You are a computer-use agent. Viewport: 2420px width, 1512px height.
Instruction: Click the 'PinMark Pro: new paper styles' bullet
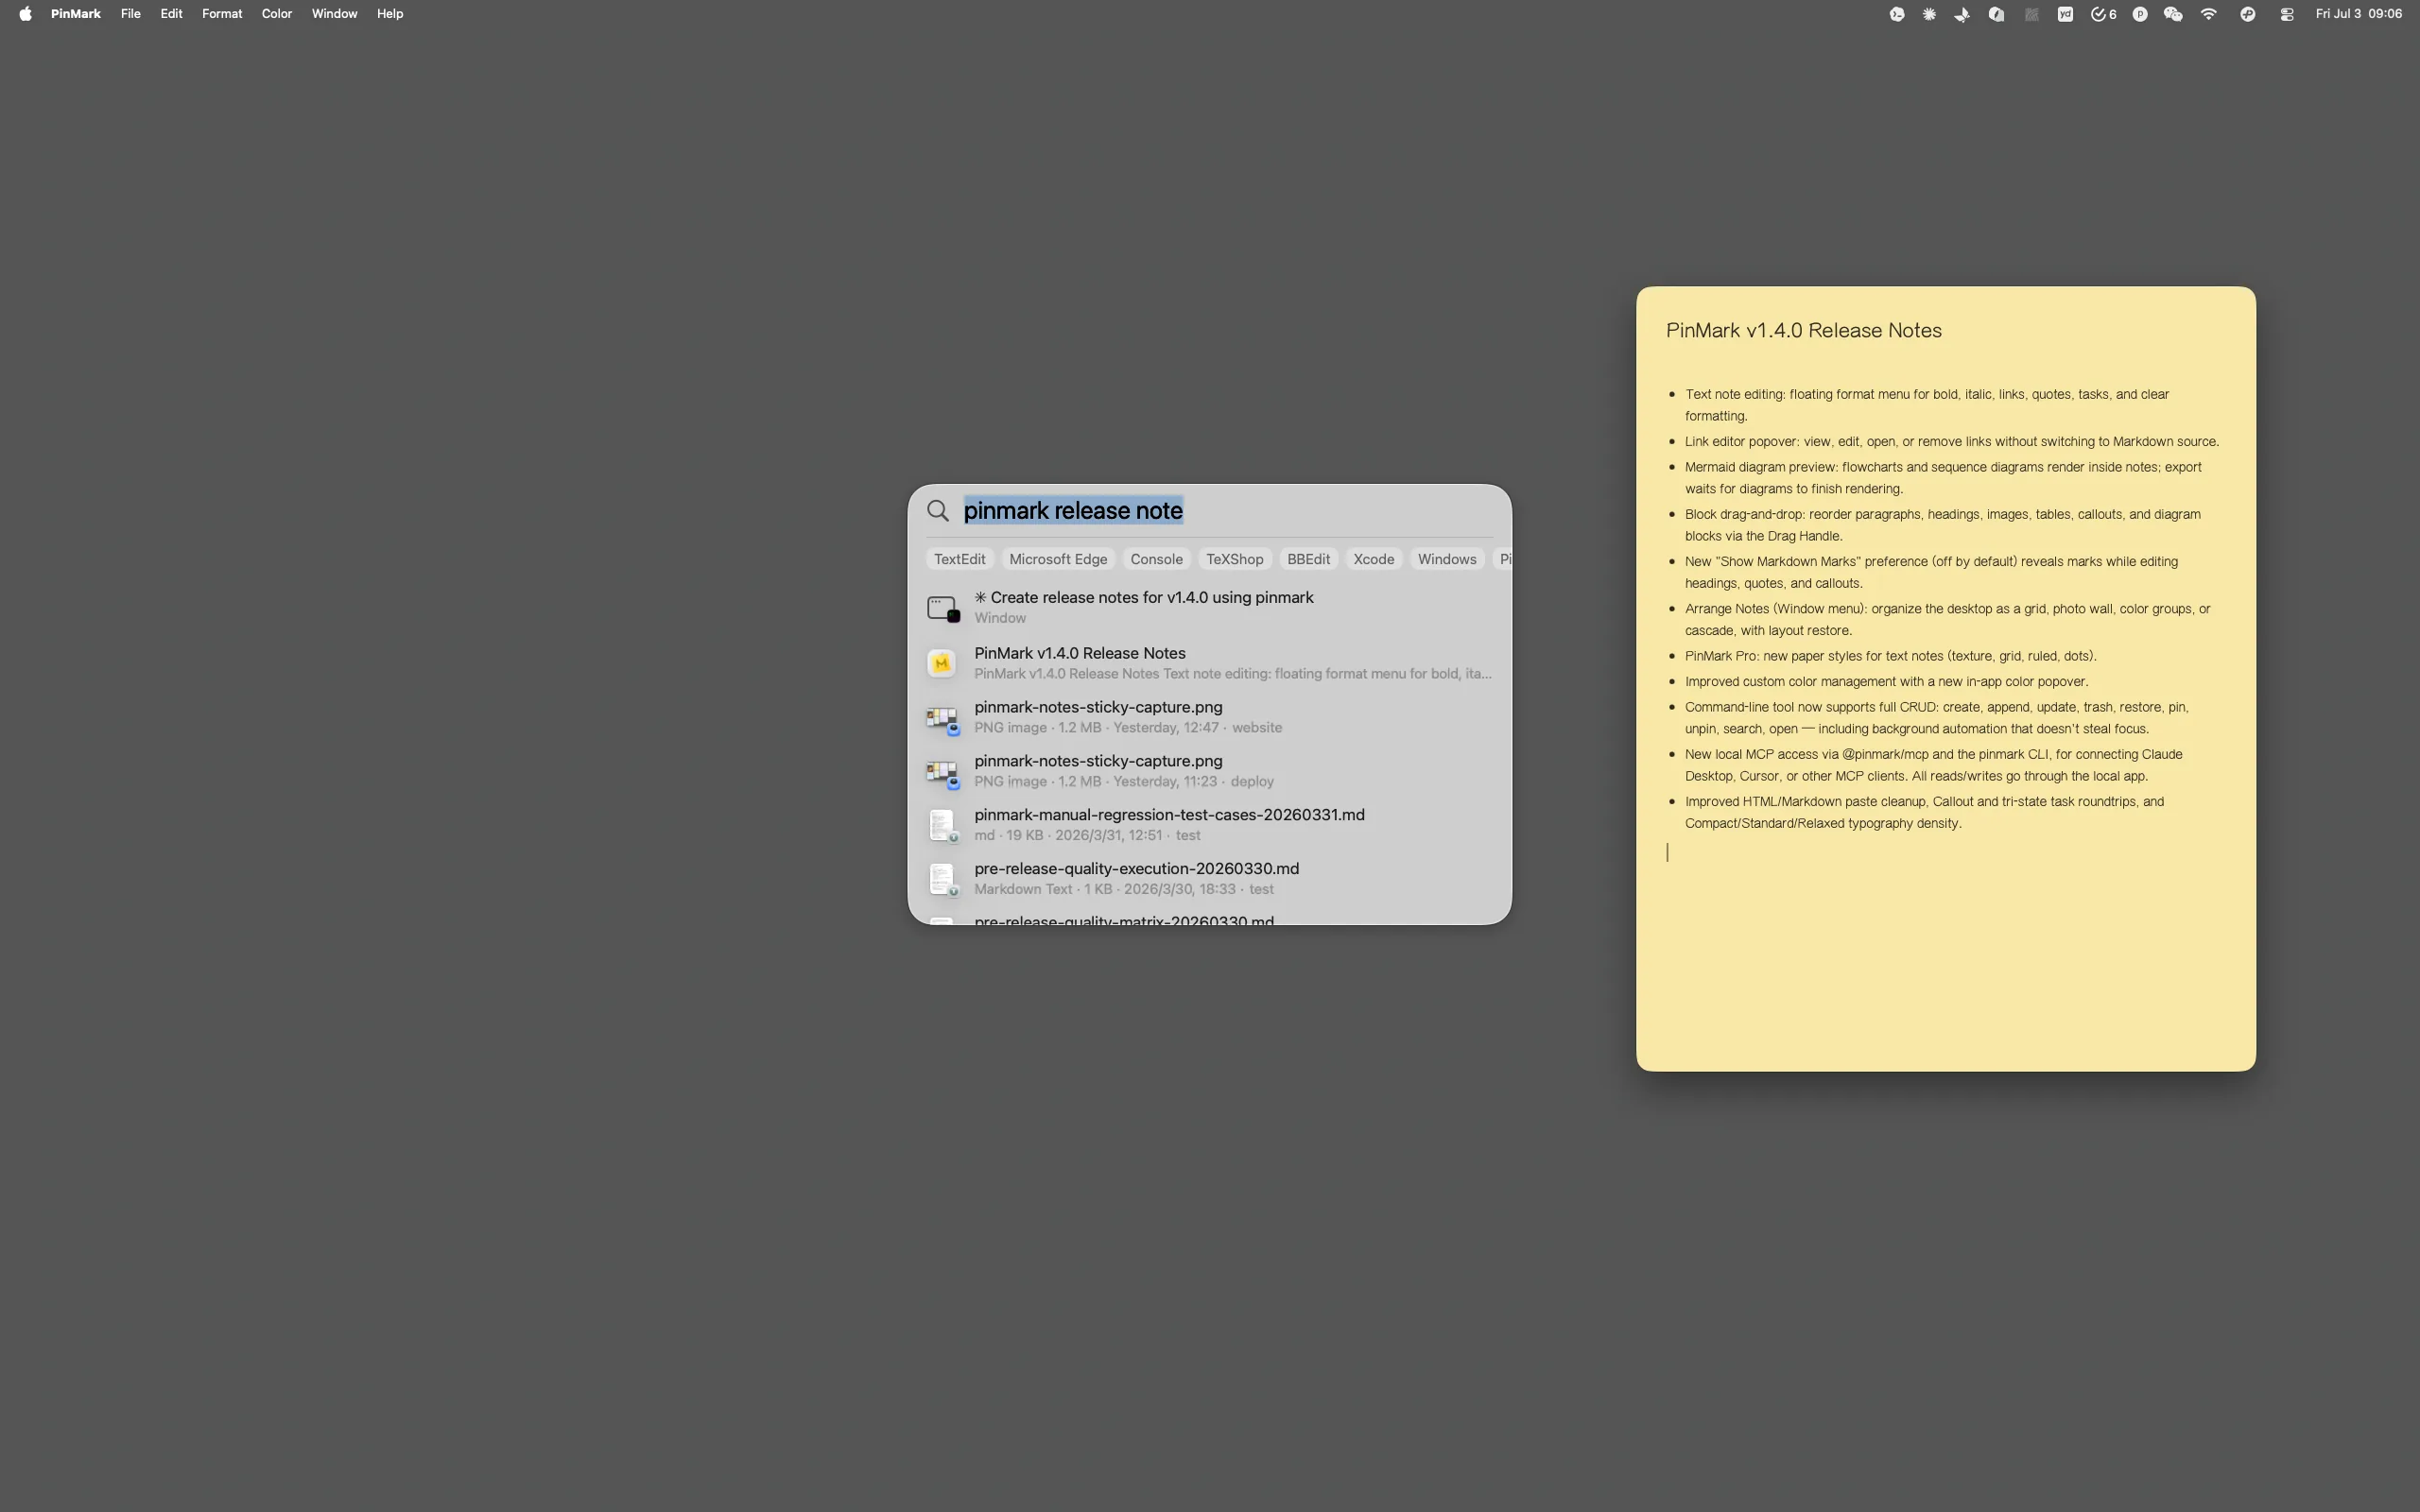coord(1890,657)
